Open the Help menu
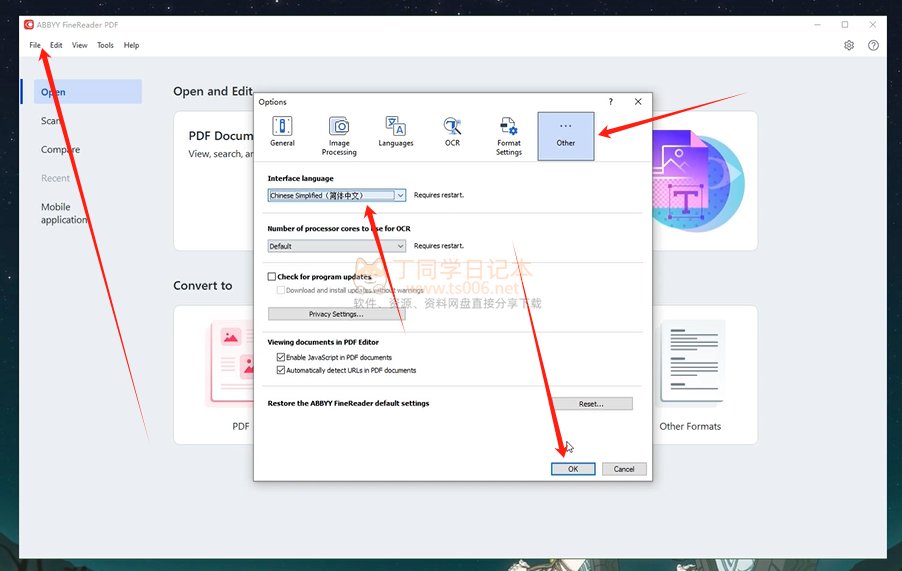 tap(131, 45)
